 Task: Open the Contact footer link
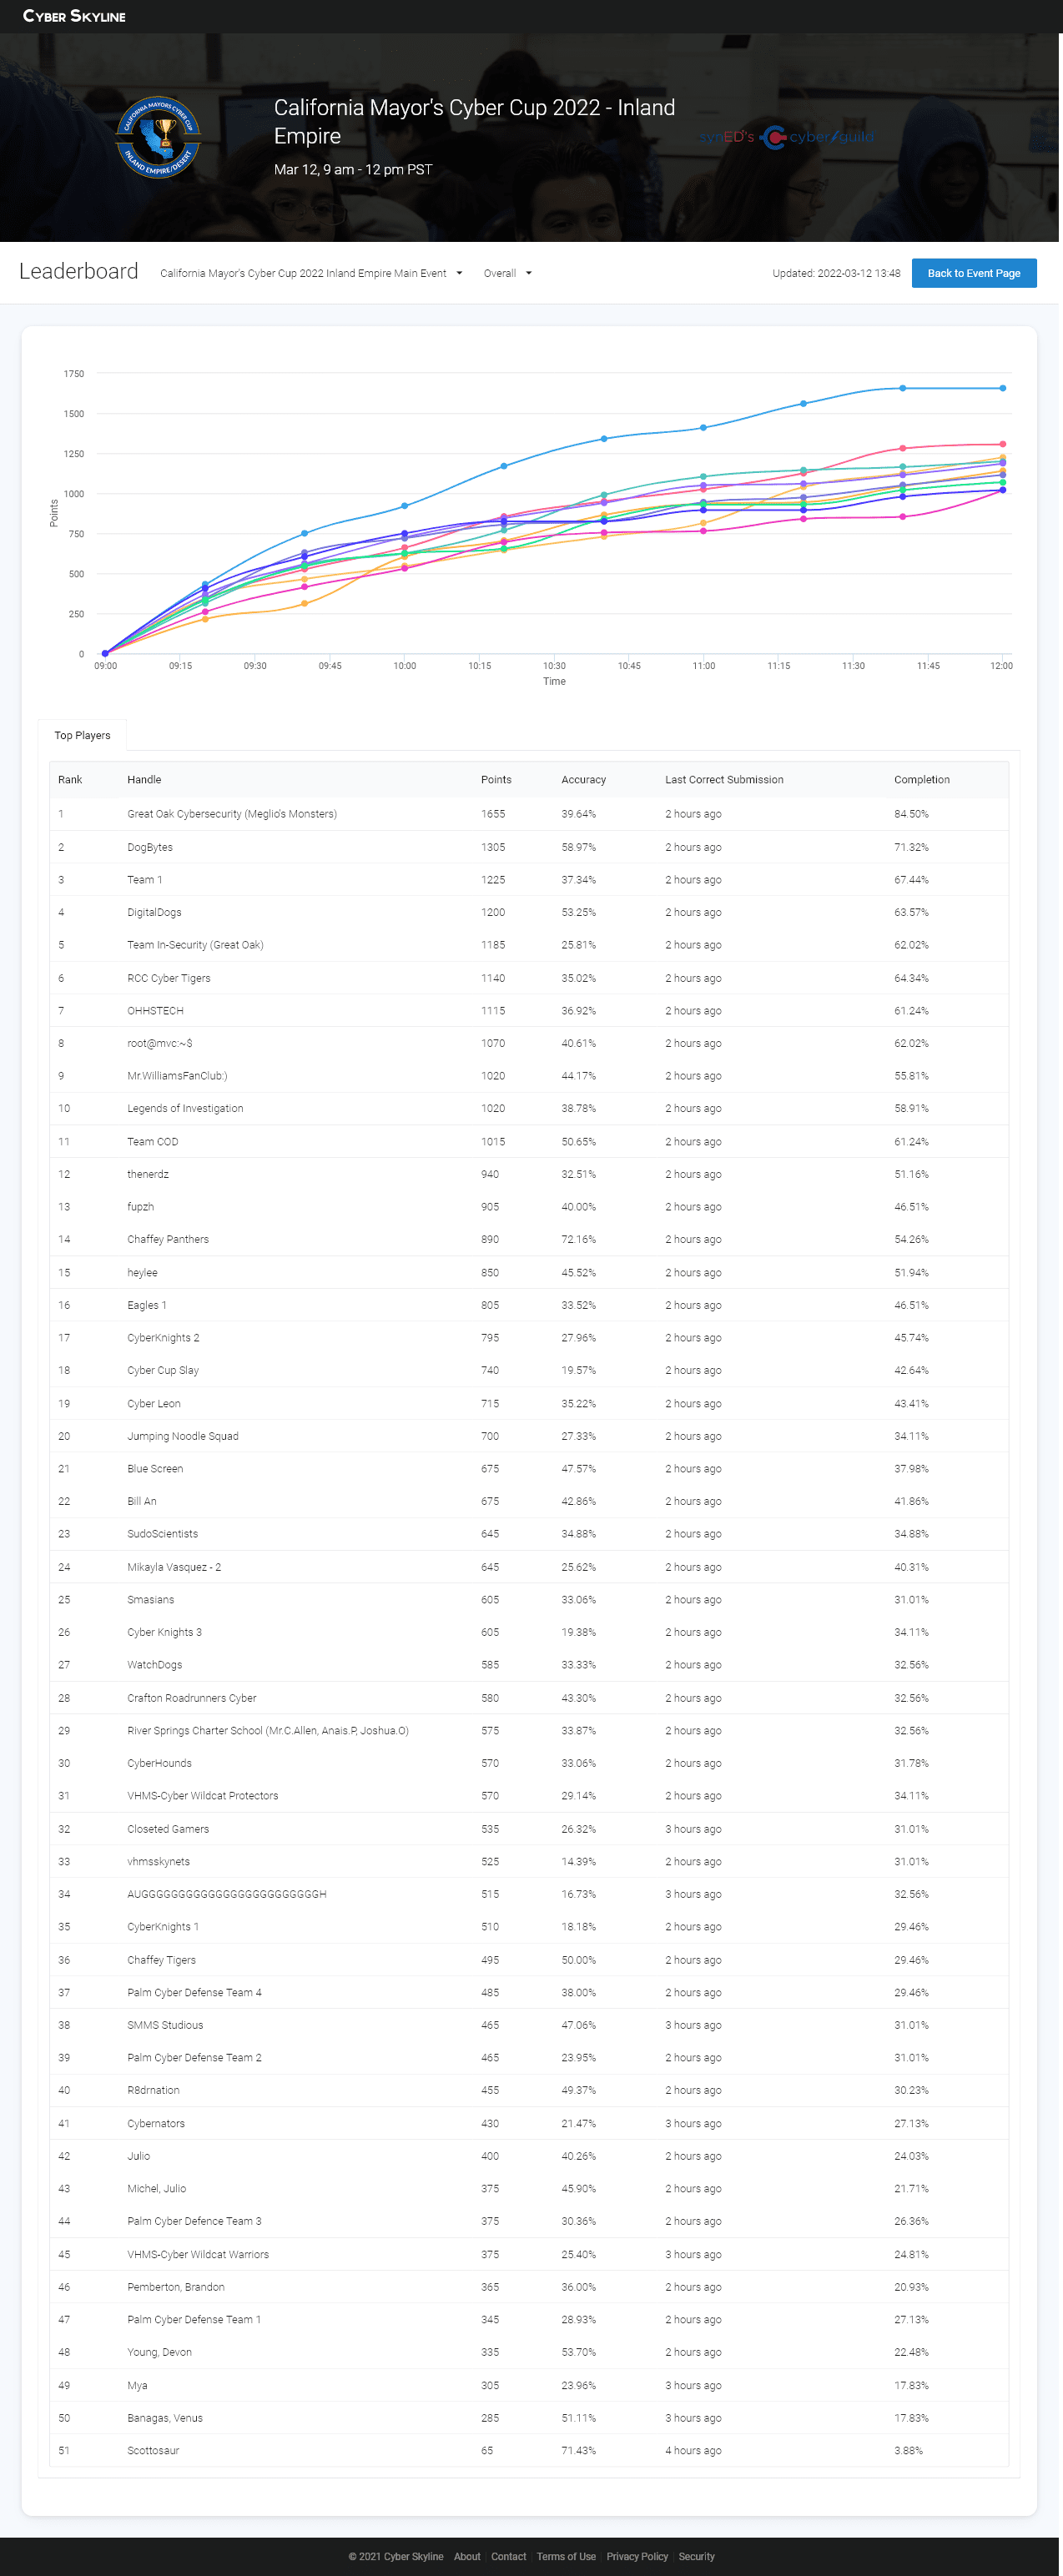(x=508, y=2556)
